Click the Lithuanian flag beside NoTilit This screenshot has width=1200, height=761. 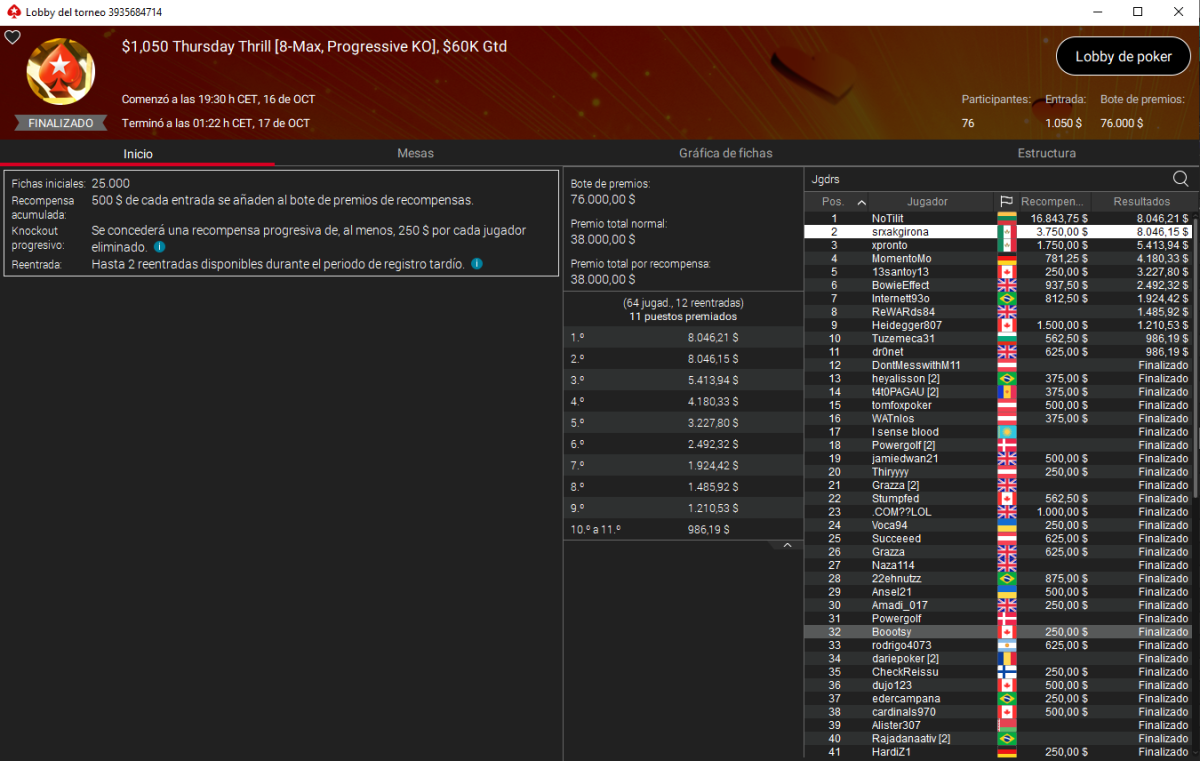coord(1006,218)
